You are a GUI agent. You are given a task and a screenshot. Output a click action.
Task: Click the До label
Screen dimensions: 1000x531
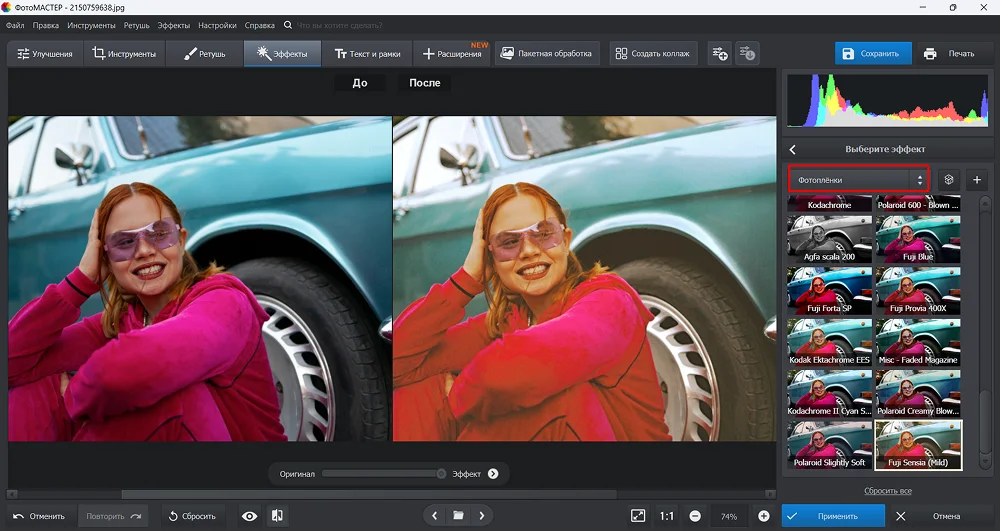(x=360, y=83)
